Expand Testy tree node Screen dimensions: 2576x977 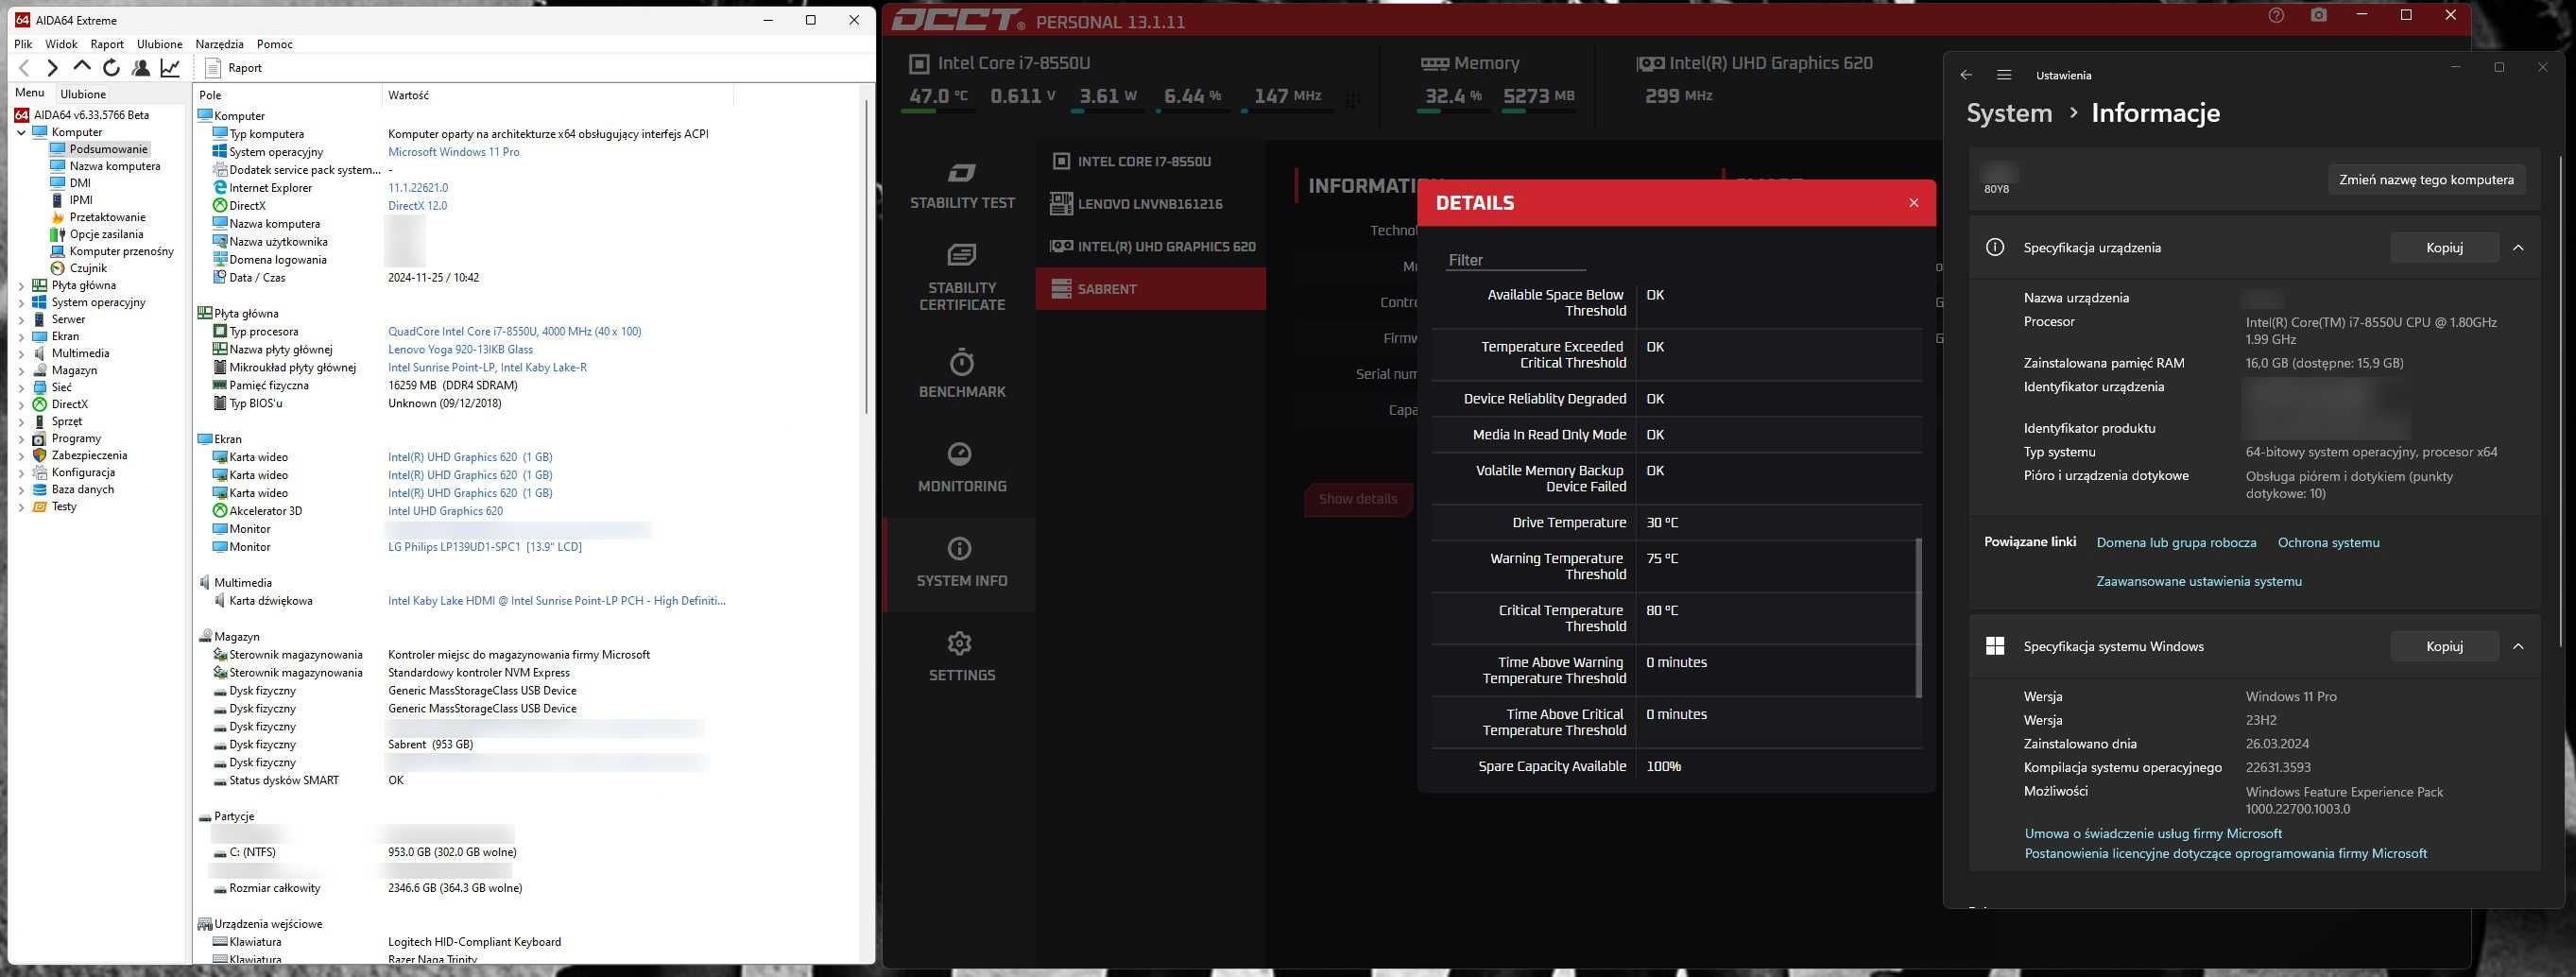coord(22,506)
